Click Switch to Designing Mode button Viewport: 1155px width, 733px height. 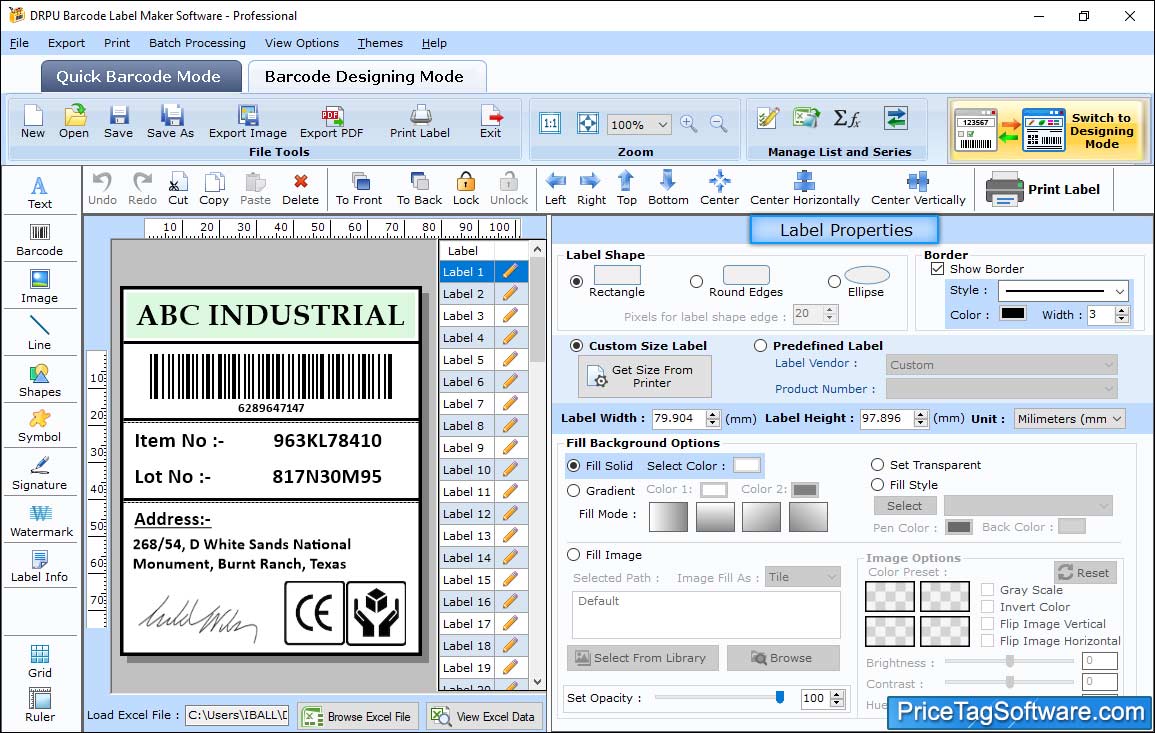[x=1047, y=130]
